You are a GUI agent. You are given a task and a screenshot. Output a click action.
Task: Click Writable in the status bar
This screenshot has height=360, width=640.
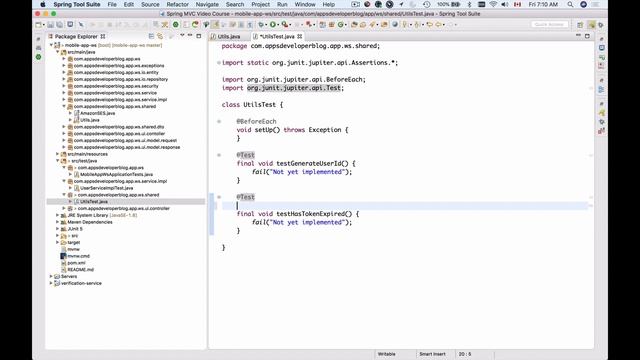387,354
